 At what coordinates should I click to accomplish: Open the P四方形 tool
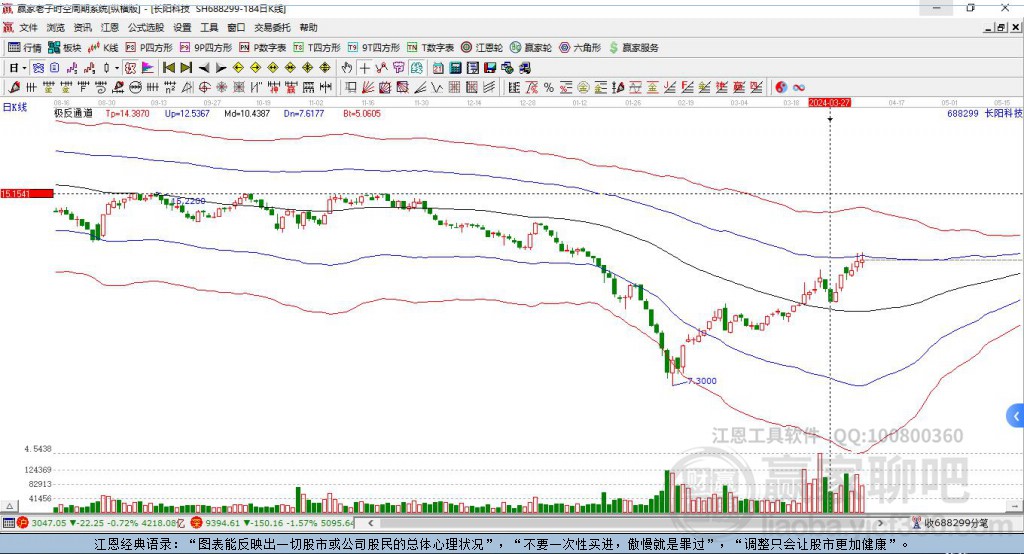(149, 48)
